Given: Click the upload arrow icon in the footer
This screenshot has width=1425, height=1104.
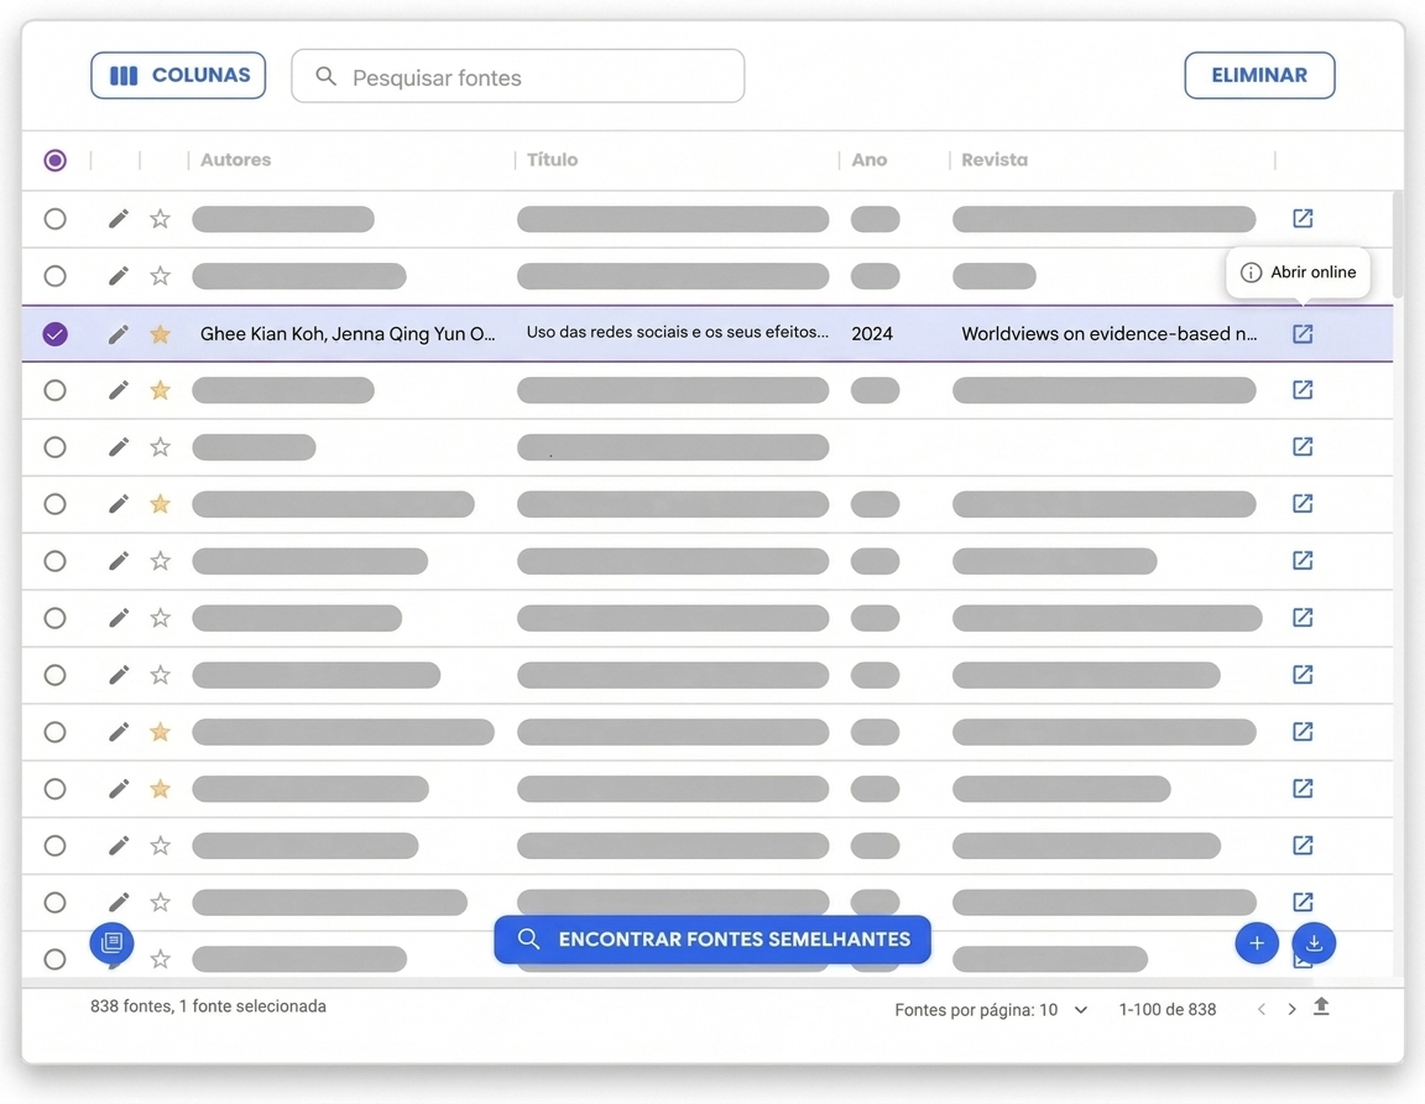Looking at the screenshot, I should pyautogui.click(x=1321, y=1007).
